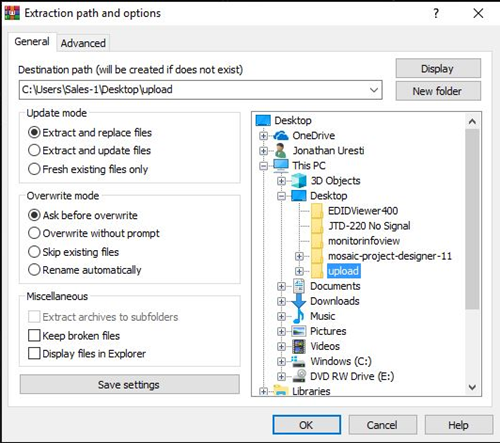Viewport: 500px width, 443px height.
Task: Collapse the This PC tree node
Action: [x=263, y=166]
